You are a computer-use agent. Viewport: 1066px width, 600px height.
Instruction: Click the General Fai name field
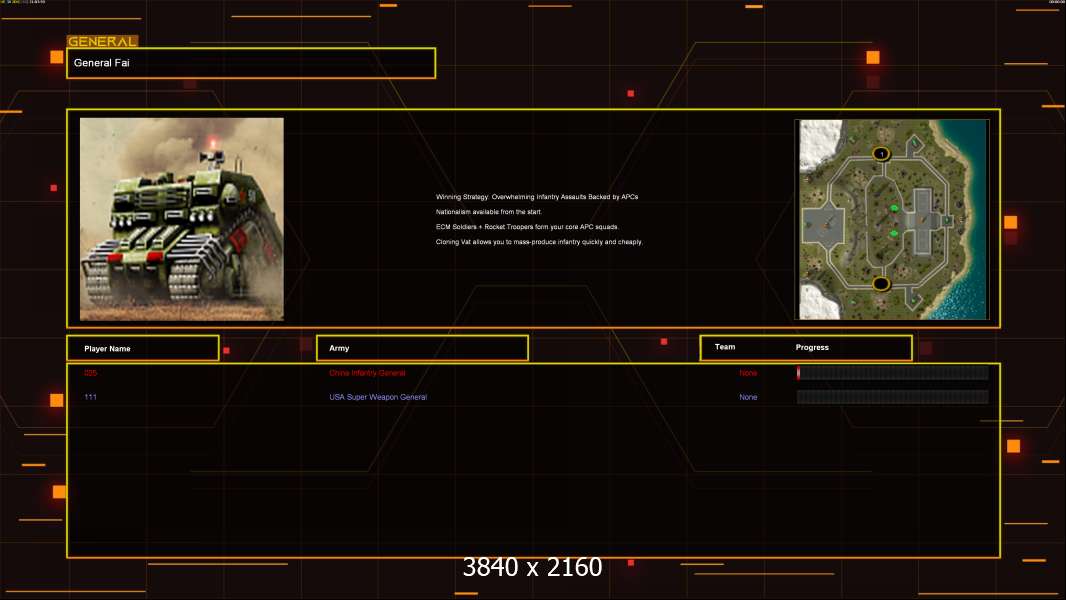(x=251, y=63)
